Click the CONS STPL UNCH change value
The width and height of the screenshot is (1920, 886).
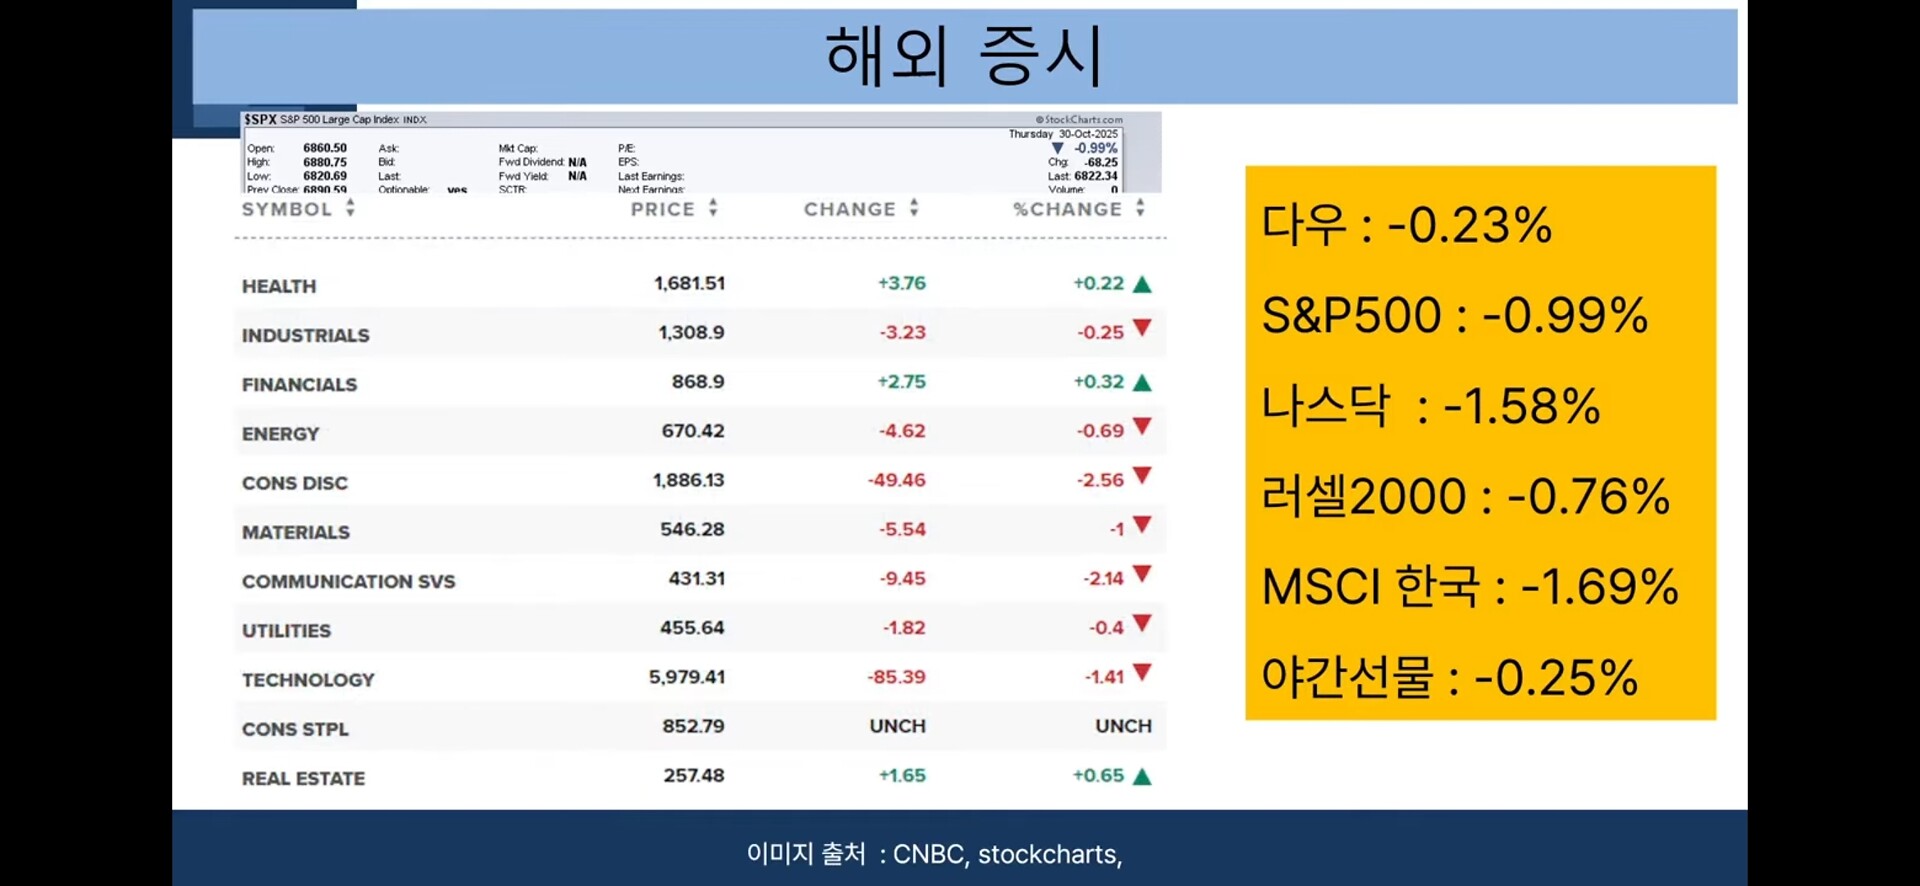pyautogui.click(x=897, y=726)
